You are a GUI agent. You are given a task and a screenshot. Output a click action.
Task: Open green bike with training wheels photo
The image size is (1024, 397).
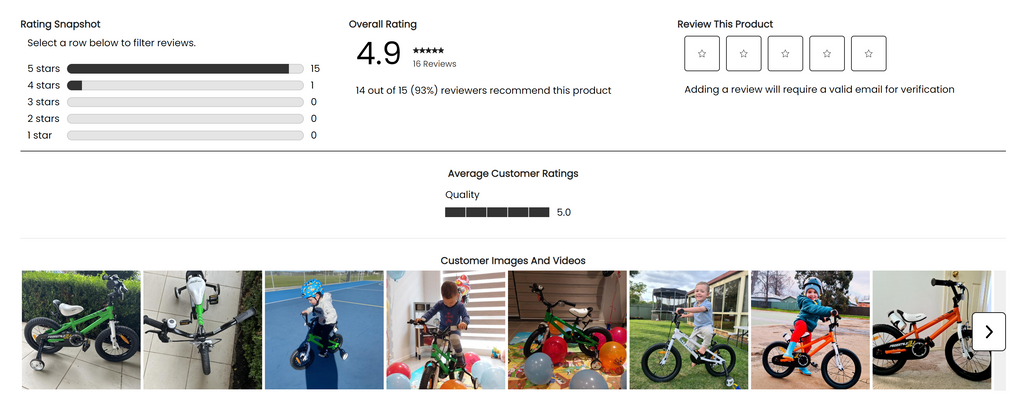81,330
